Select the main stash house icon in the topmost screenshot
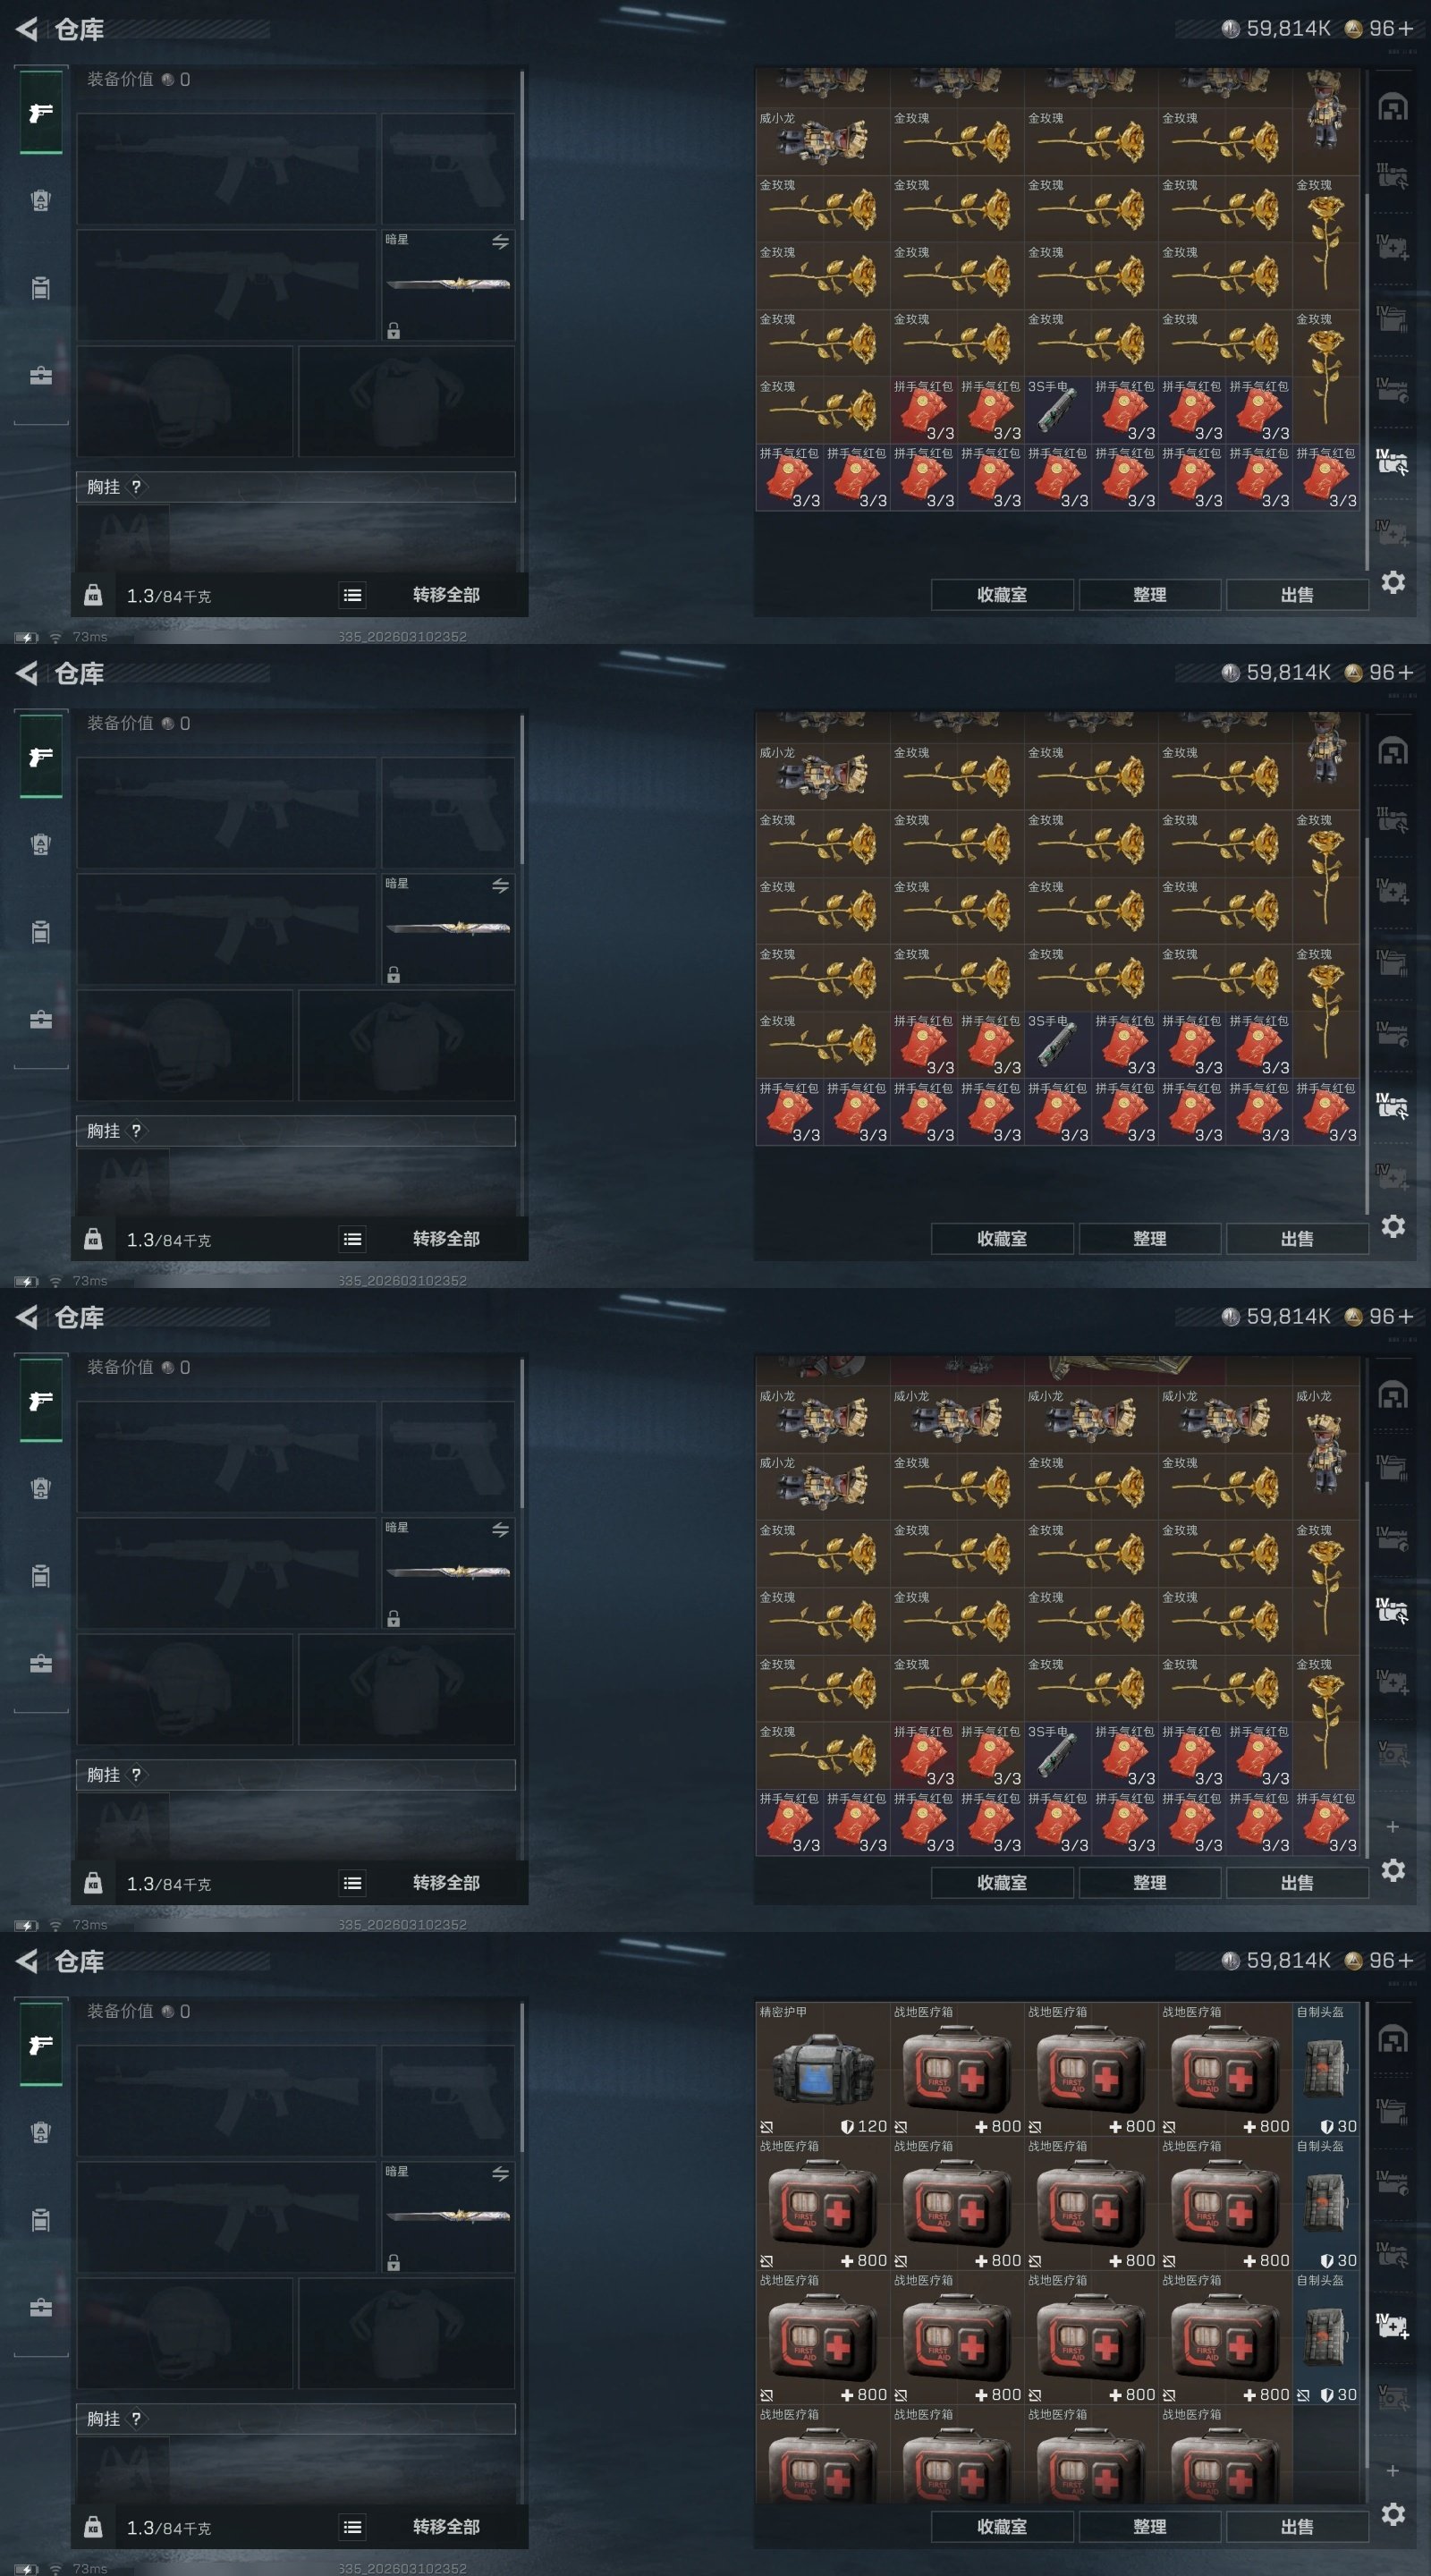 click(x=1393, y=108)
